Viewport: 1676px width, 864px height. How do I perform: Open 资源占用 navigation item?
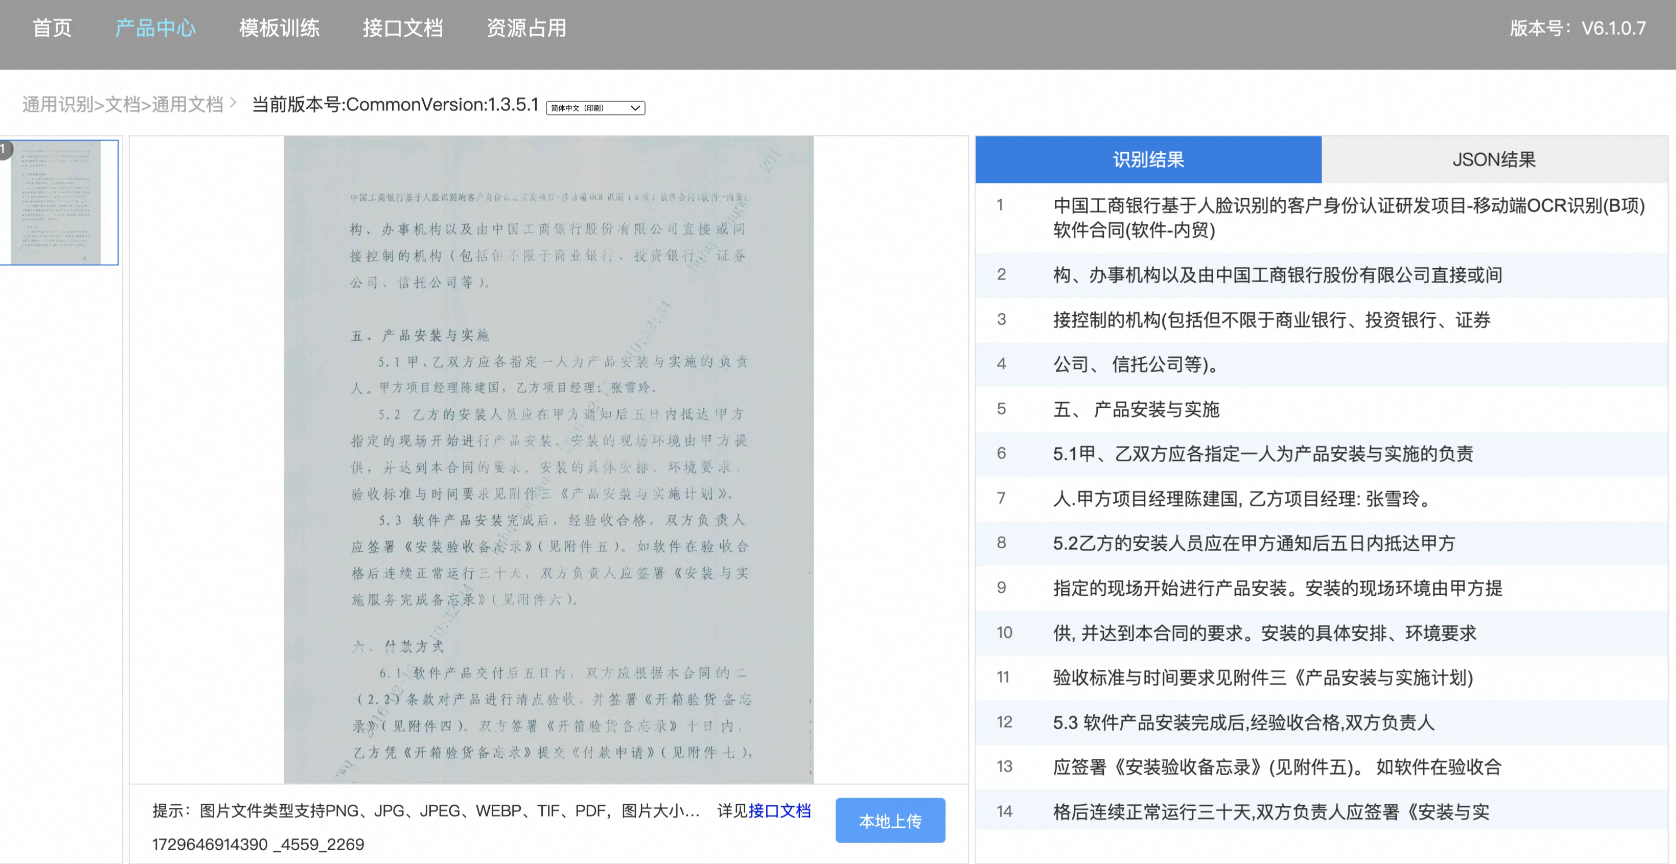(526, 28)
